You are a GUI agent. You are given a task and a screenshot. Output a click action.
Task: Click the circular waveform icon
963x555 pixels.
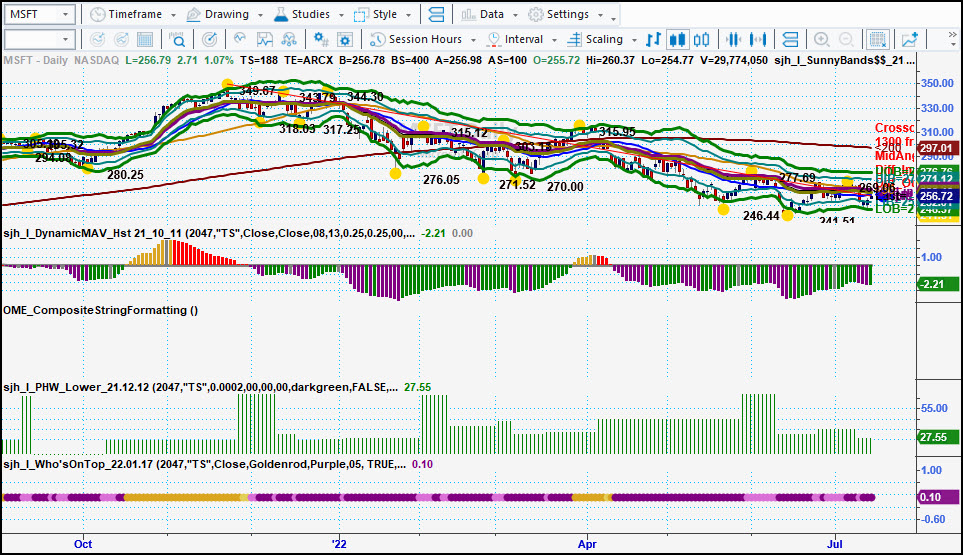click(240, 39)
